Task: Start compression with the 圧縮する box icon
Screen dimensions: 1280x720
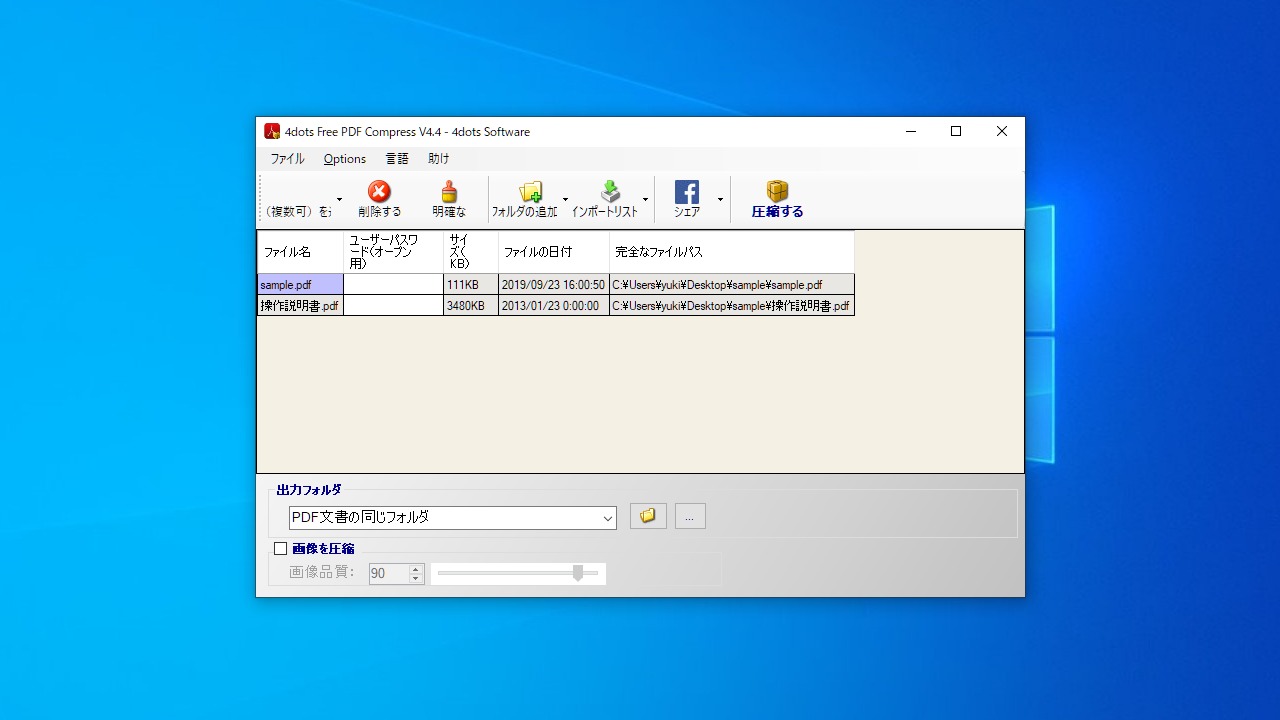Action: coord(777,190)
